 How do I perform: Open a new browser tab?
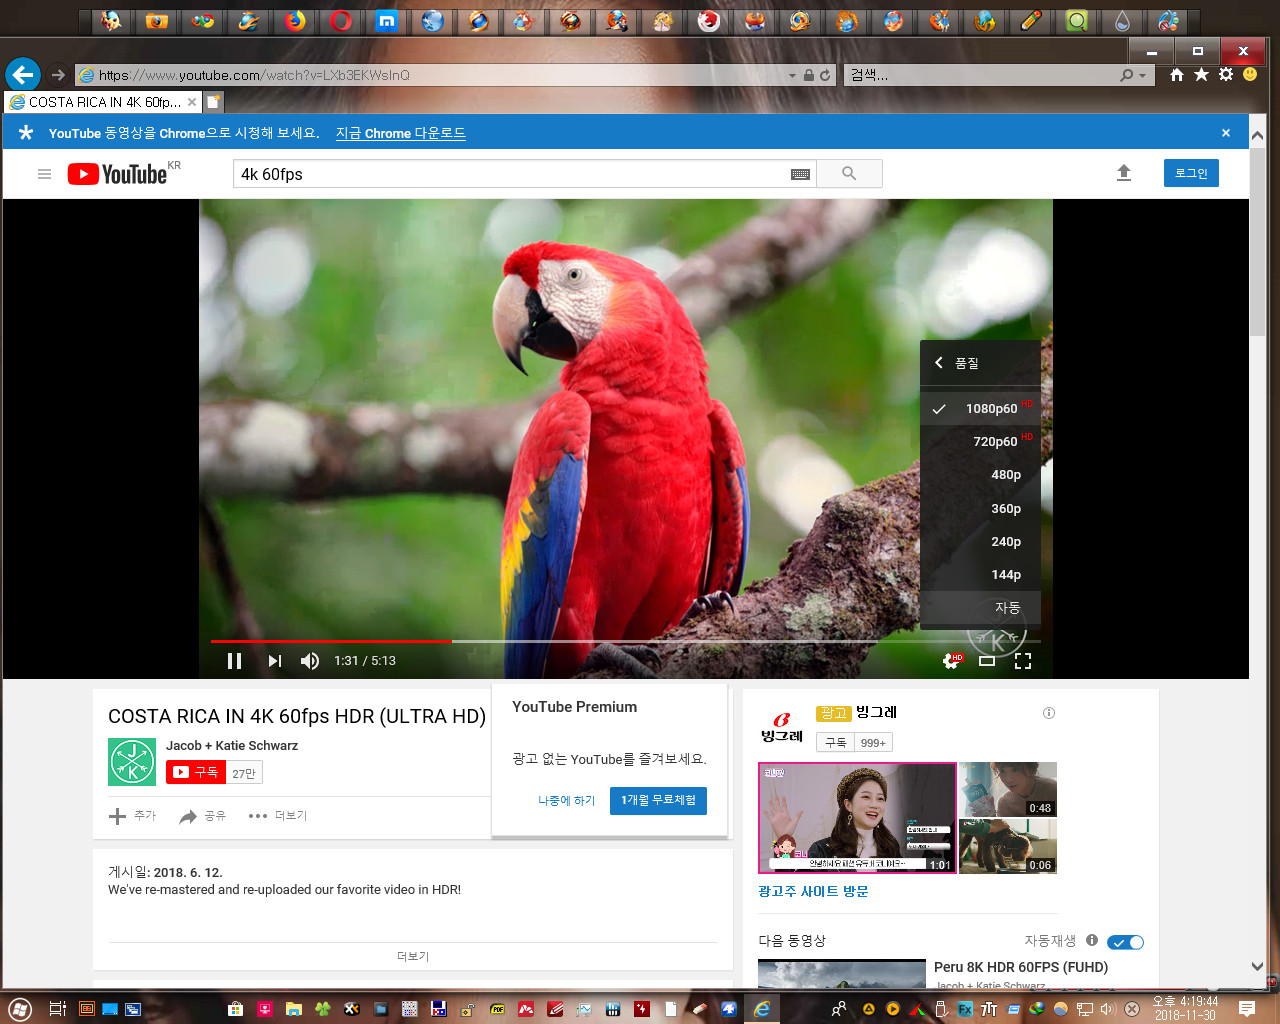214,102
